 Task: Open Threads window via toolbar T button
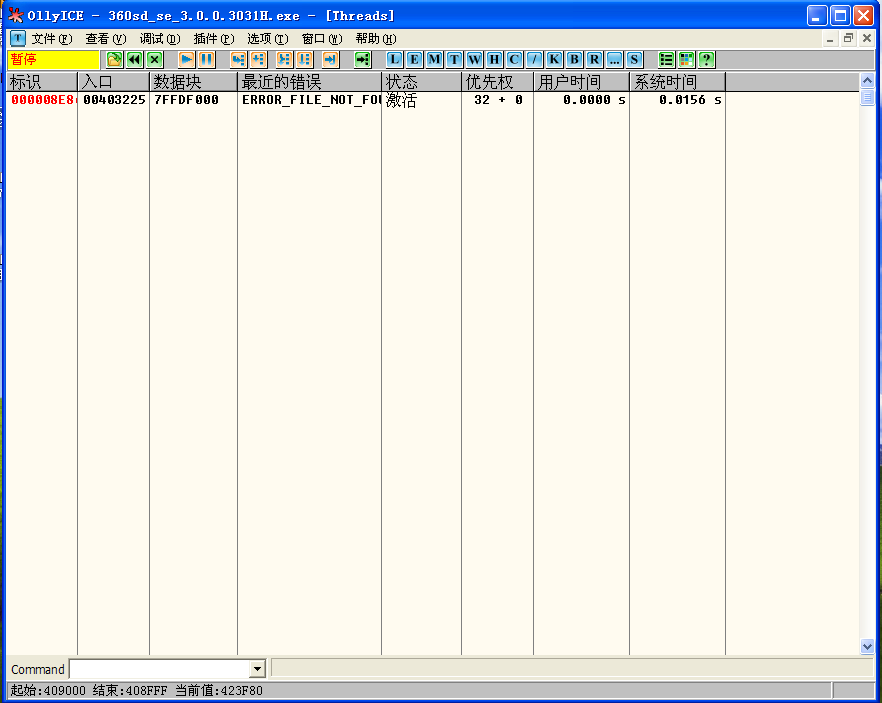454,60
